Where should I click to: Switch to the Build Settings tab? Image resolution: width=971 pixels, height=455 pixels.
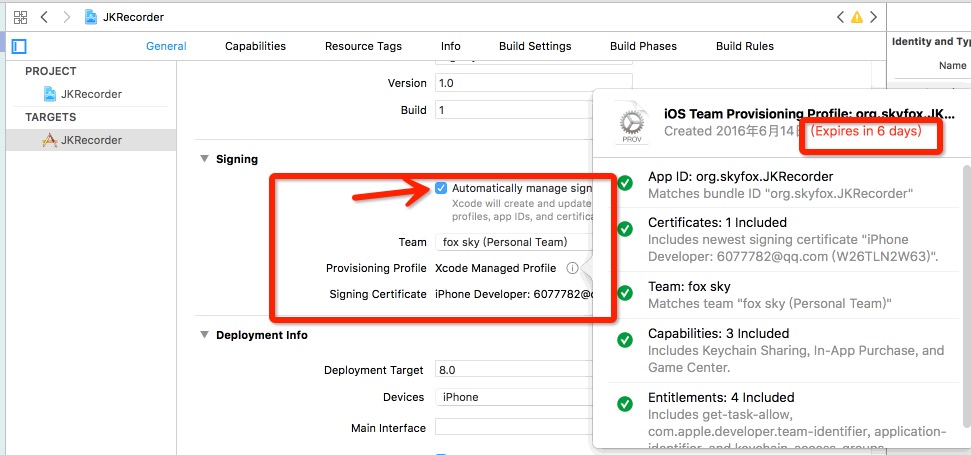(x=535, y=46)
